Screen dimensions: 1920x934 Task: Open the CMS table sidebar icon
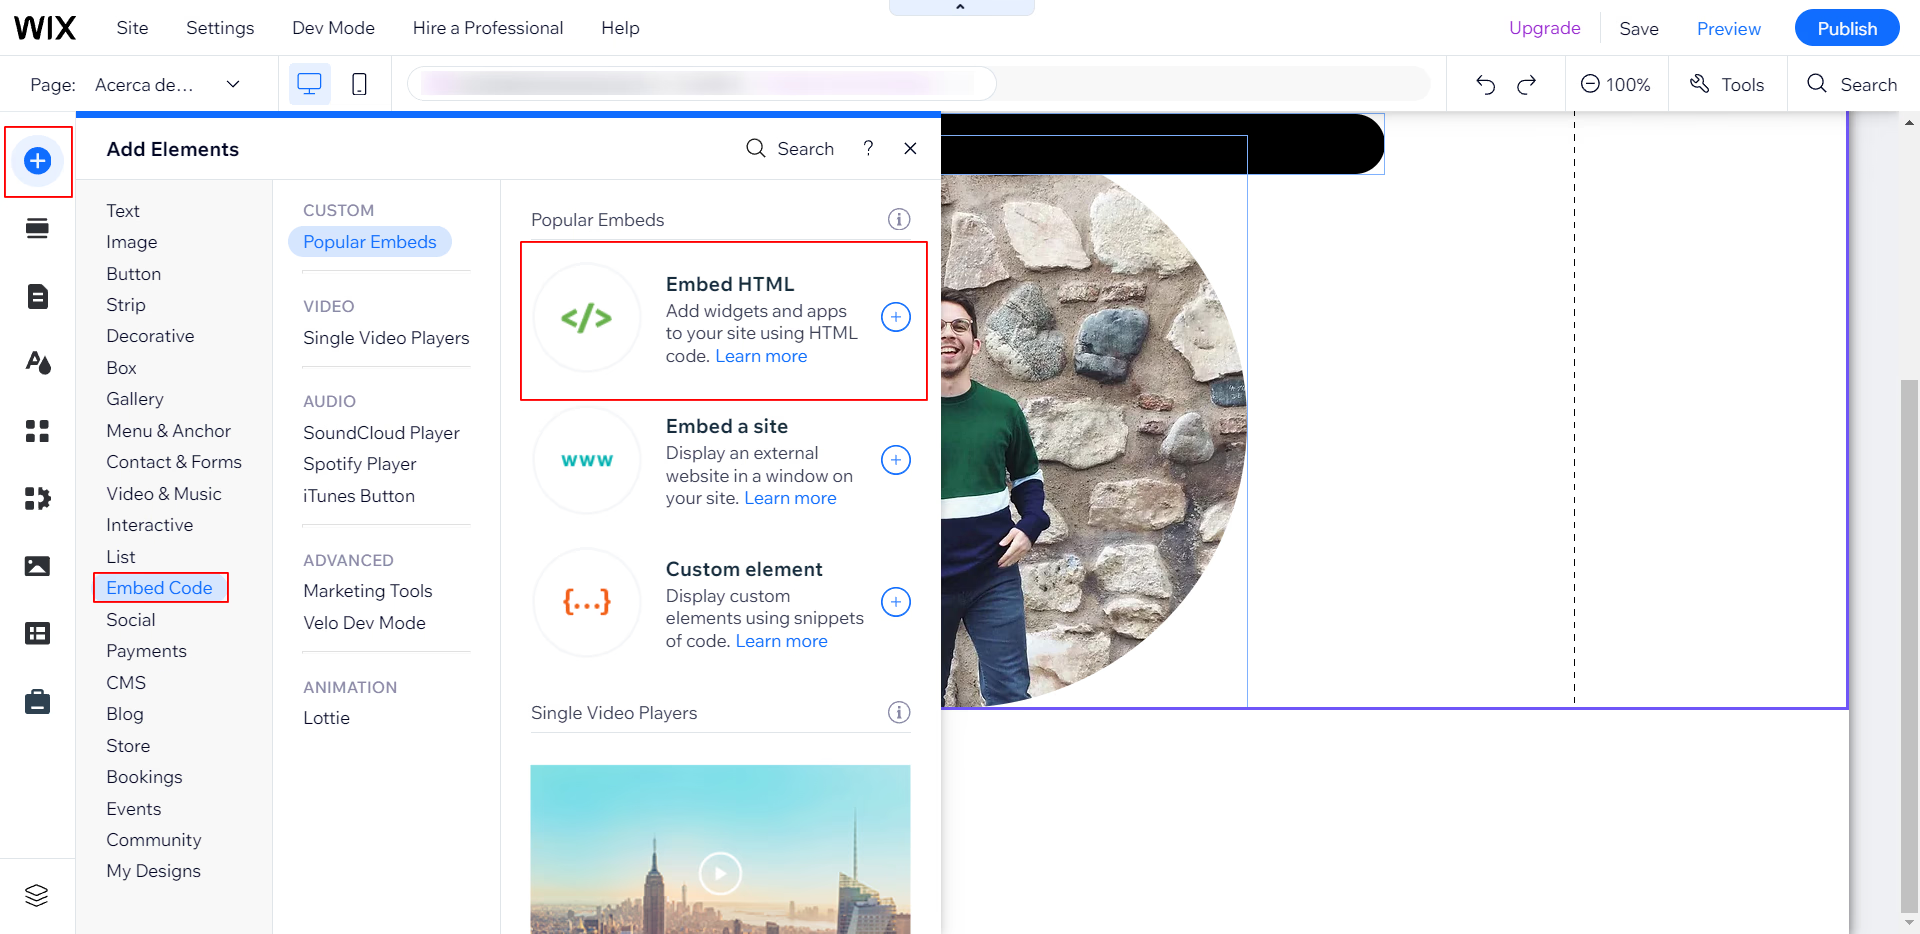(x=38, y=634)
